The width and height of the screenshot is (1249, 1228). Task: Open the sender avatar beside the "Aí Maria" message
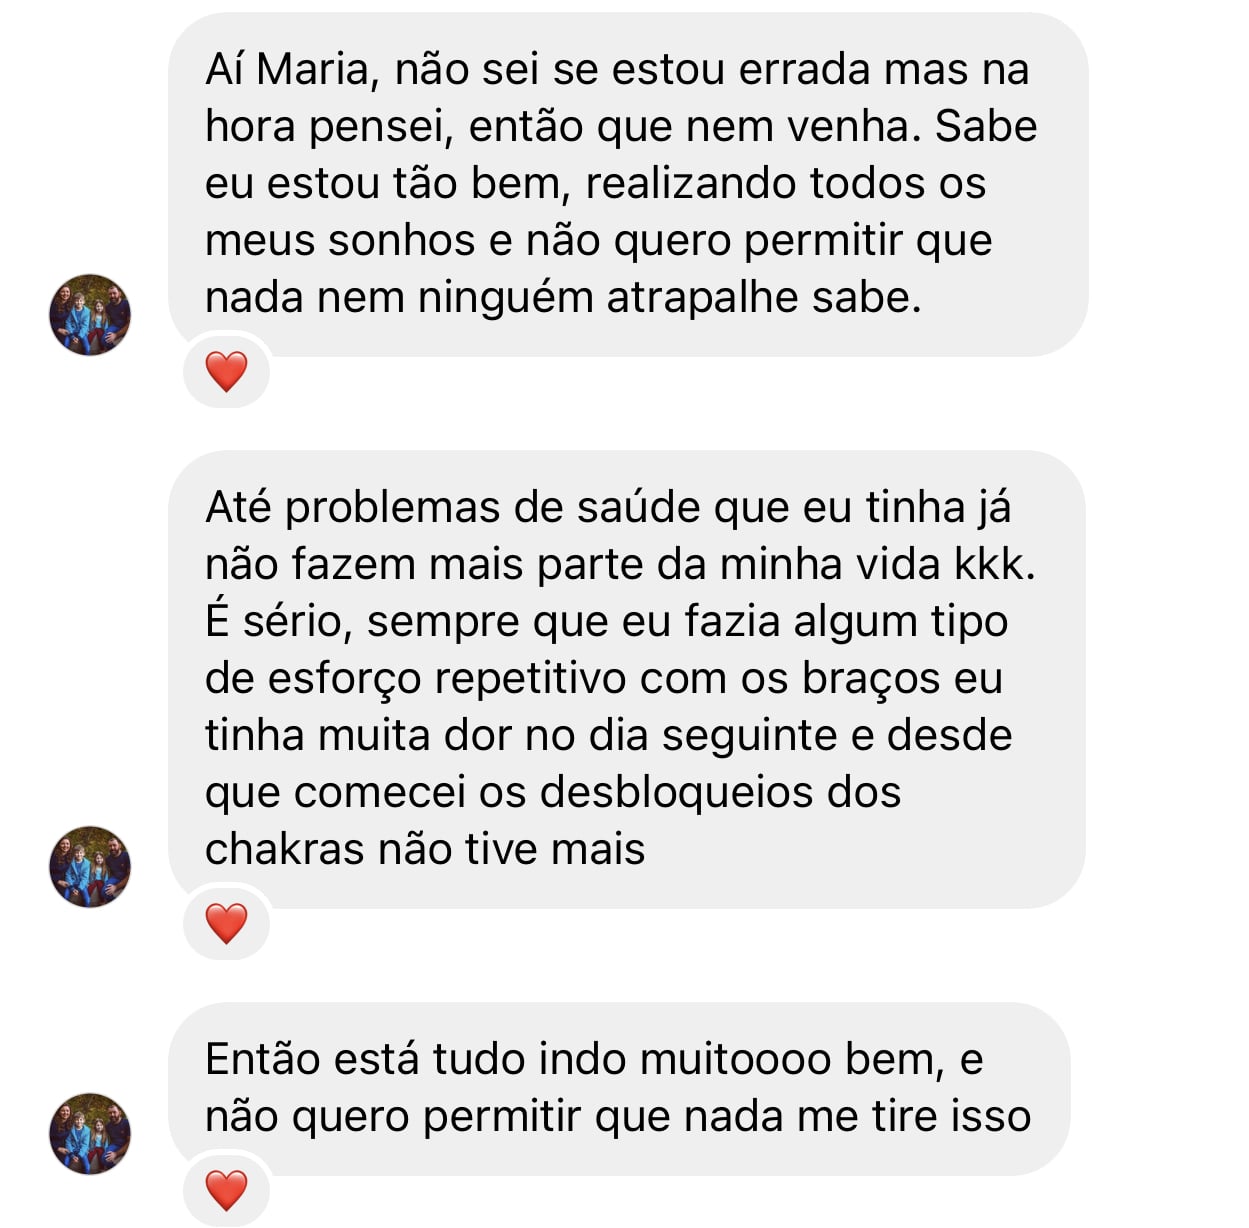coord(90,314)
